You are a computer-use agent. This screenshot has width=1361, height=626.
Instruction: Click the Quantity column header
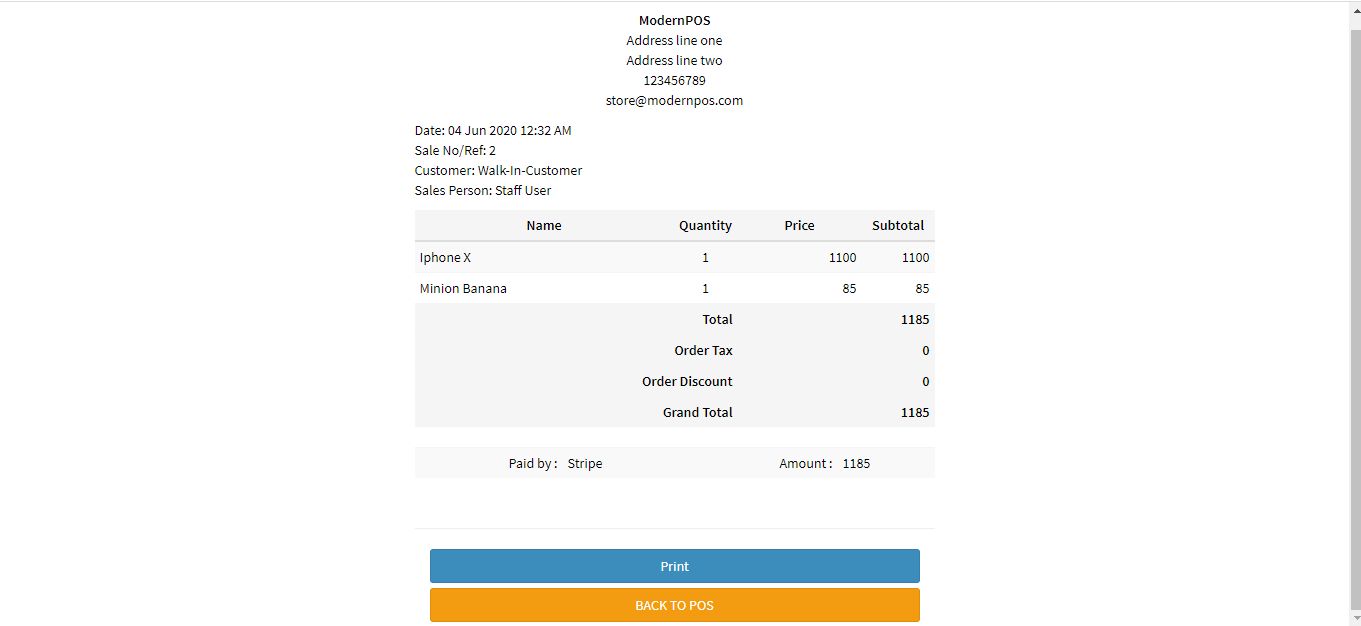click(x=705, y=226)
